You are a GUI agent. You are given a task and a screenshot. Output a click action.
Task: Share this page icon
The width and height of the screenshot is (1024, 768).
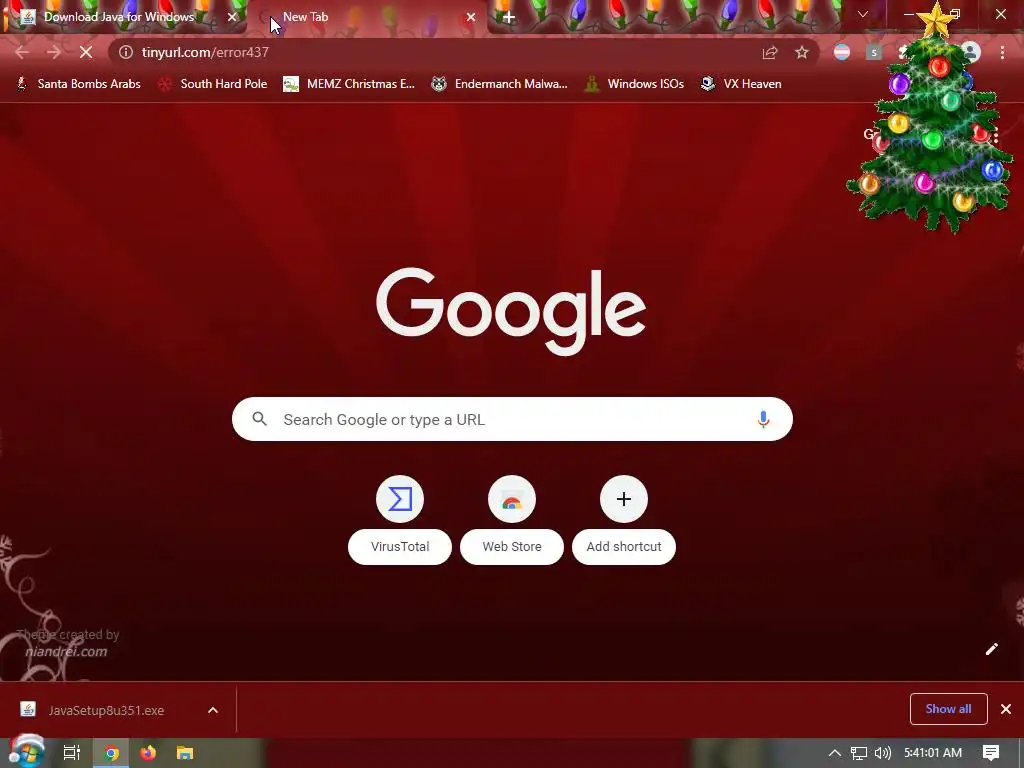[x=770, y=52]
